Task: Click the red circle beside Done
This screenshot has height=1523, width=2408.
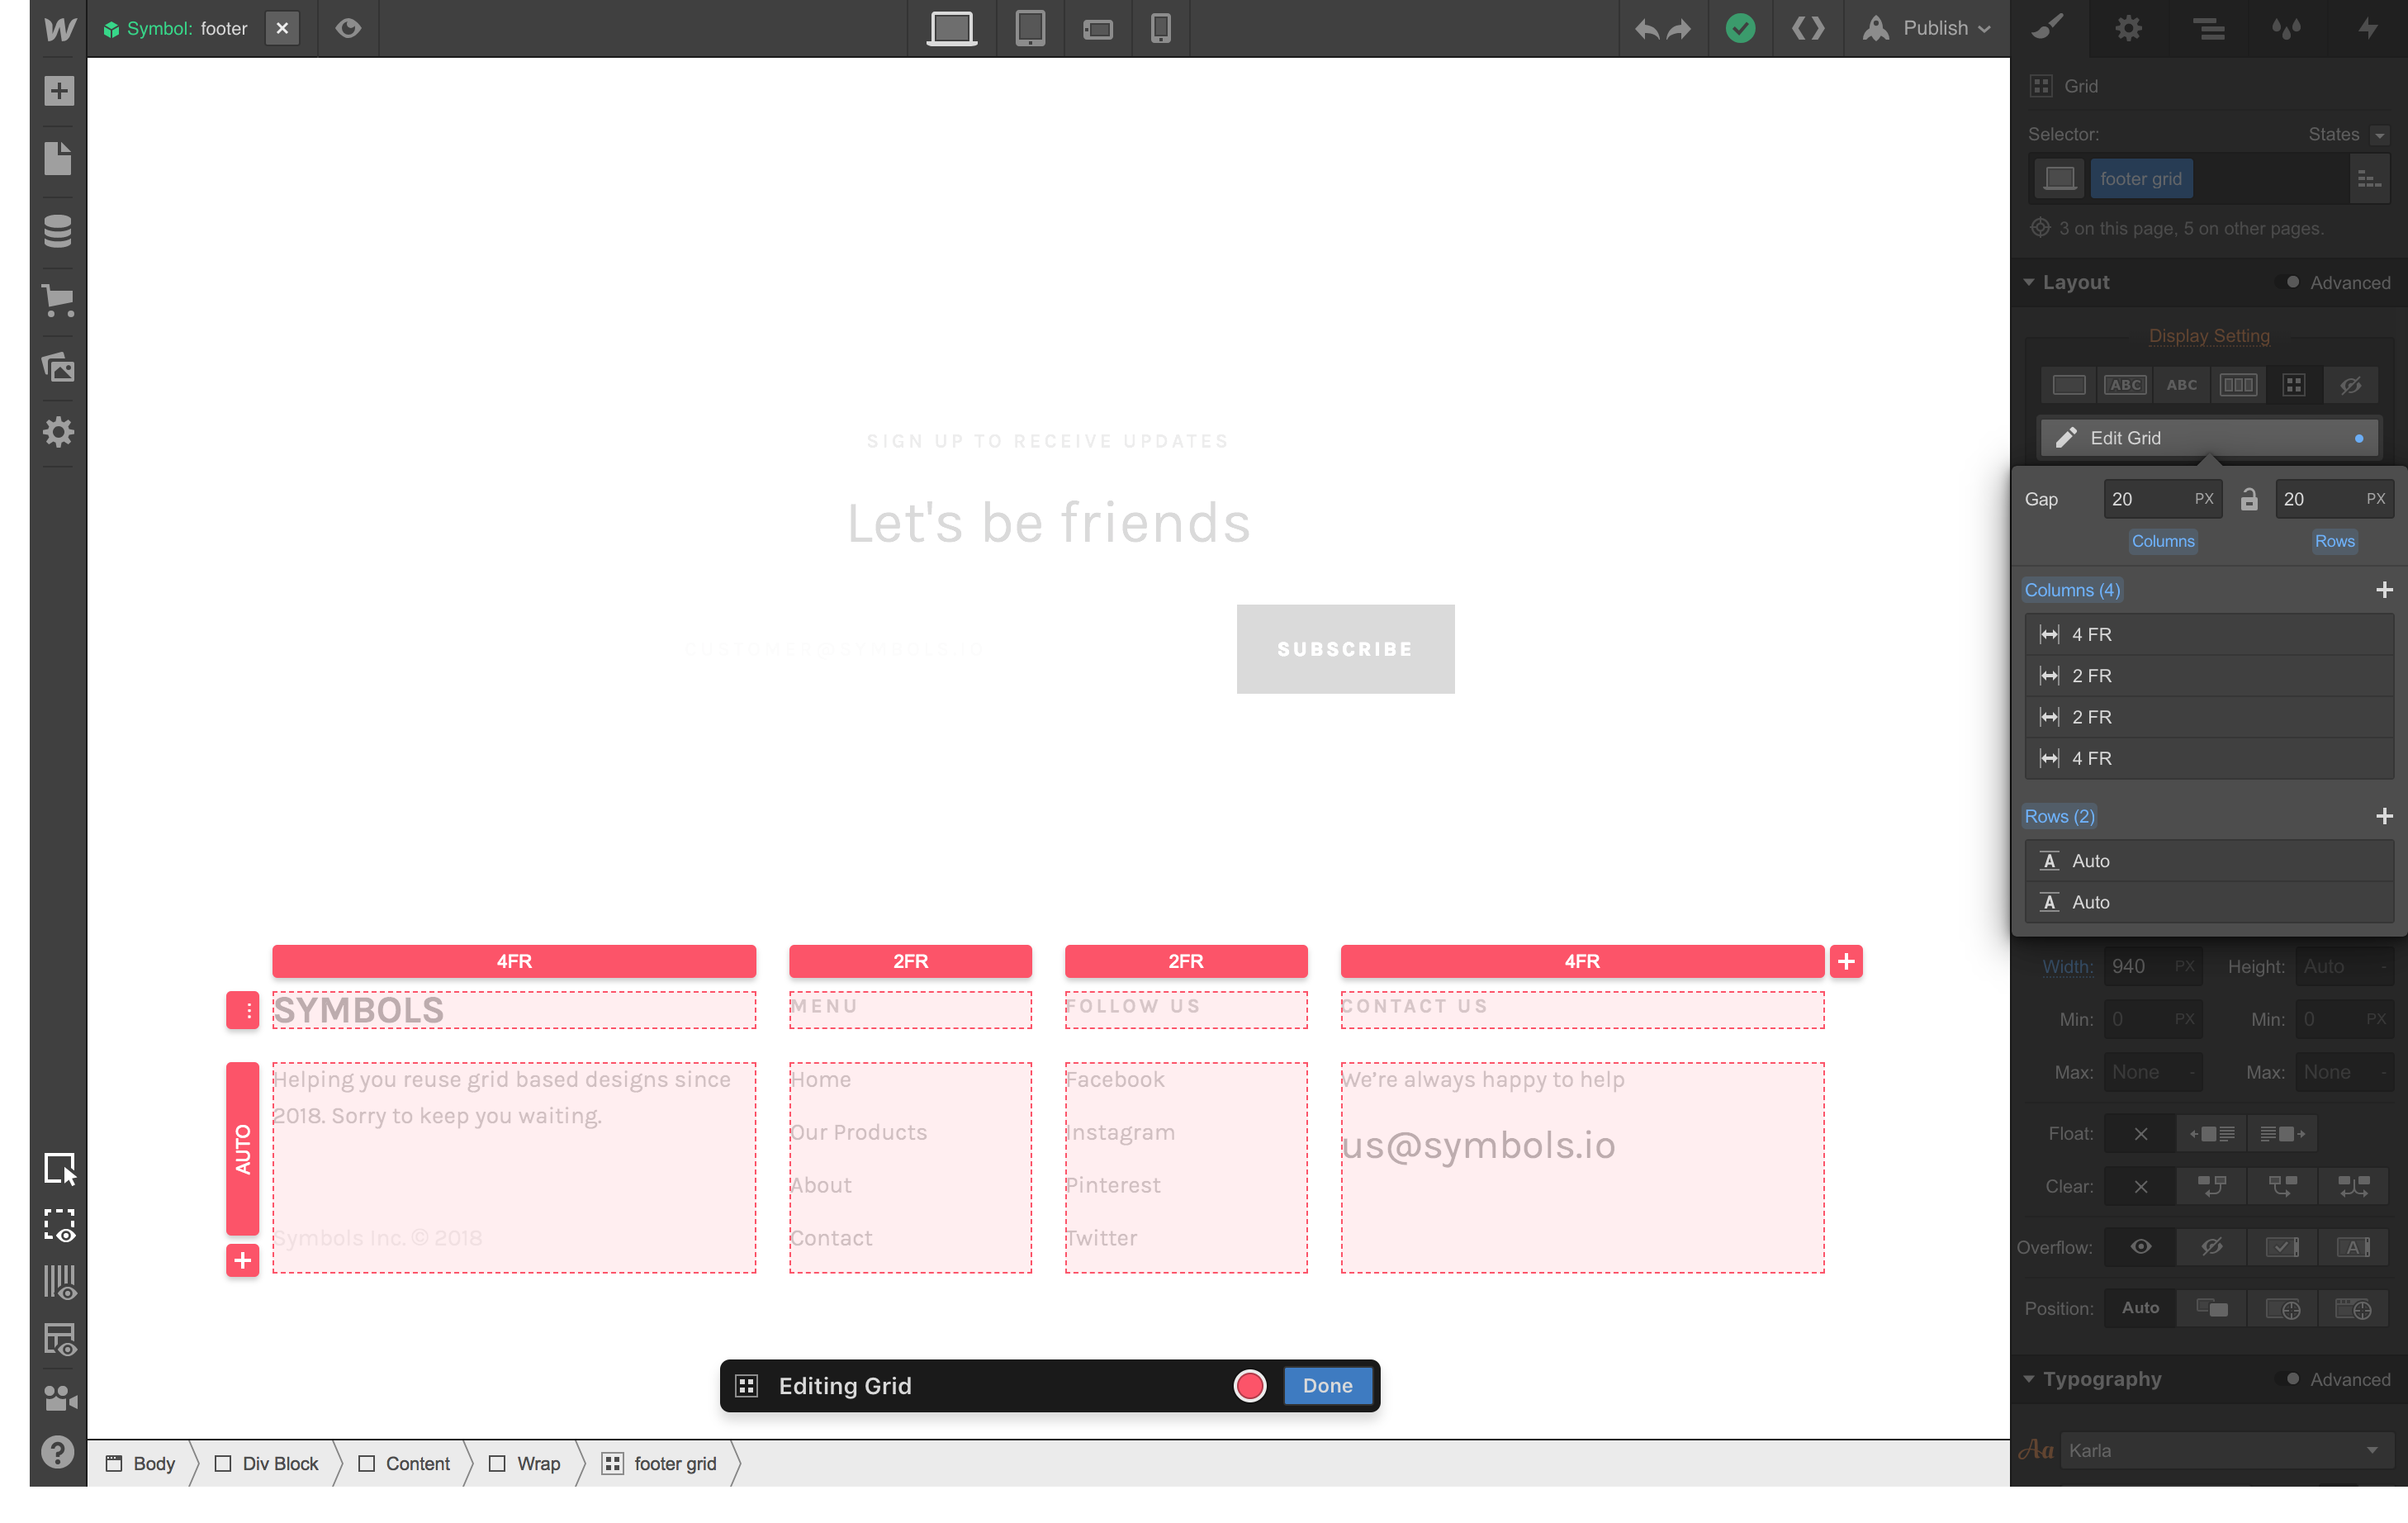Action: (1250, 1386)
